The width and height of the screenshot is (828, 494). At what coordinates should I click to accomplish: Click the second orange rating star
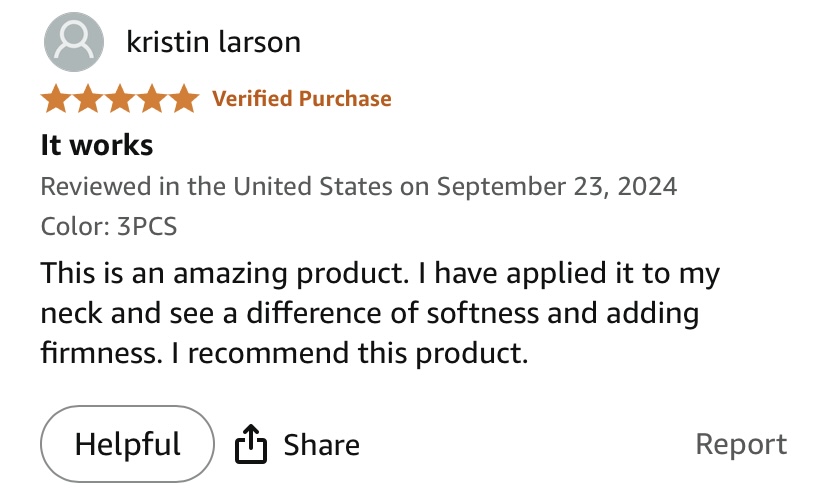(x=88, y=99)
